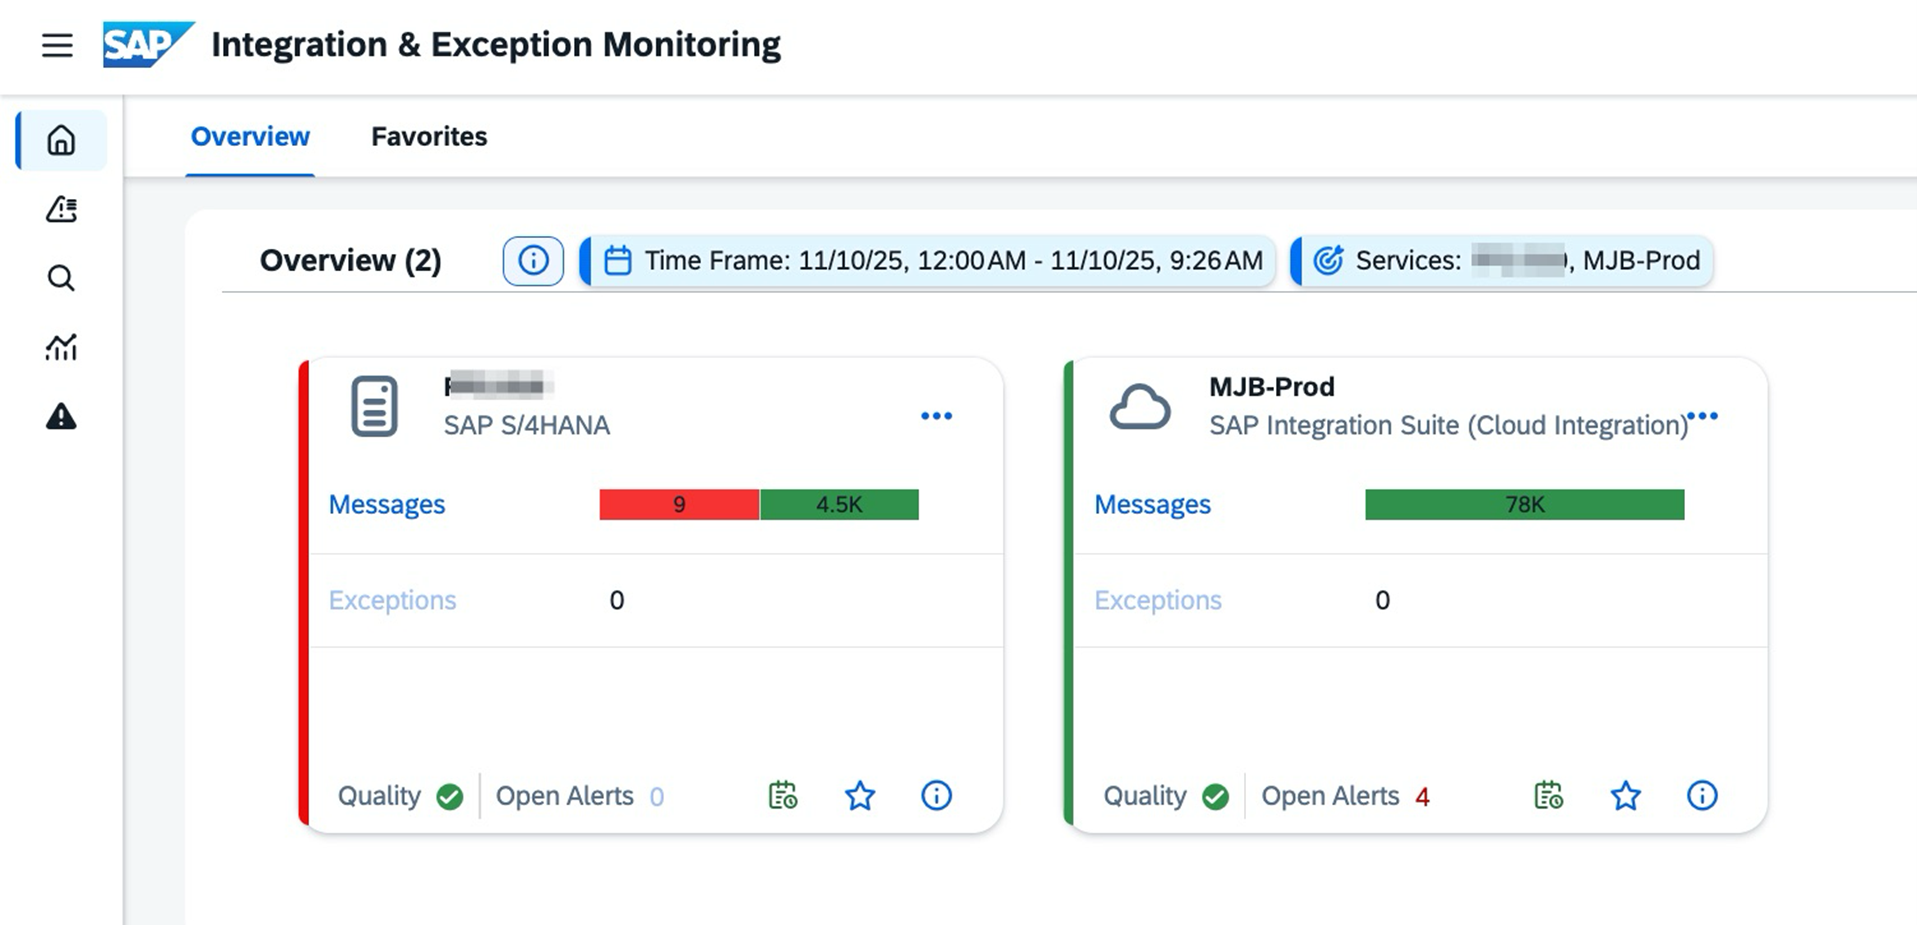Open more options menu on MJB-Prod card
The height and width of the screenshot is (925, 1917).
coord(1702,416)
